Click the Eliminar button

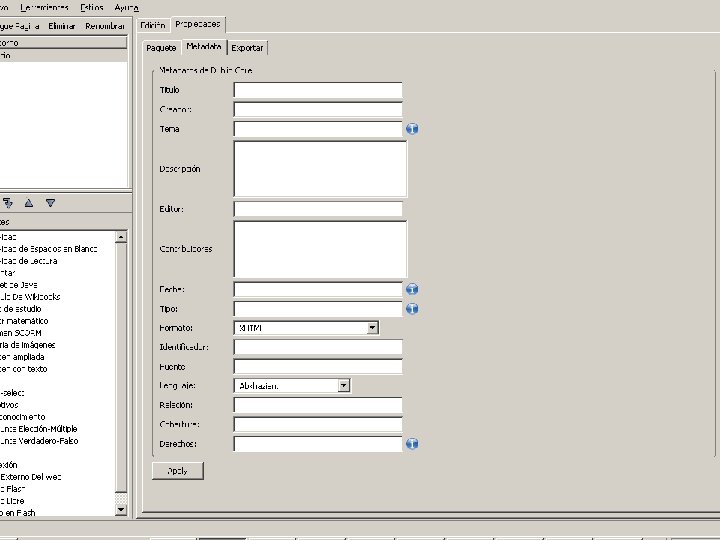(x=62, y=26)
